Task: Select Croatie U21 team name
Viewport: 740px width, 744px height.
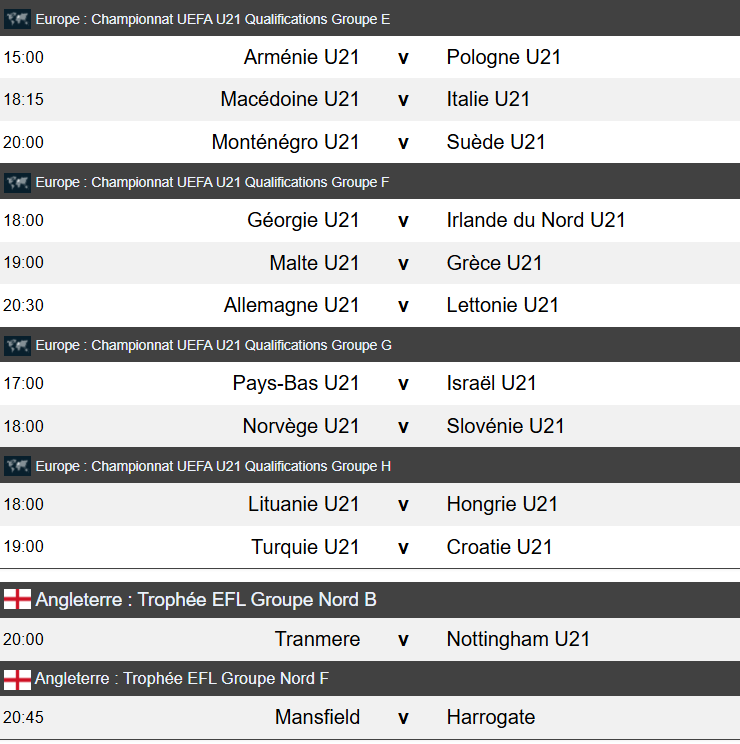Action: click(x=500, y=547)
